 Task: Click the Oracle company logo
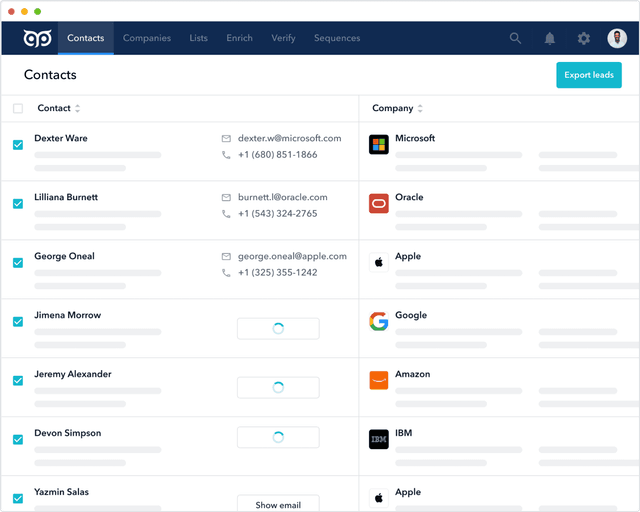click(378, 203)
